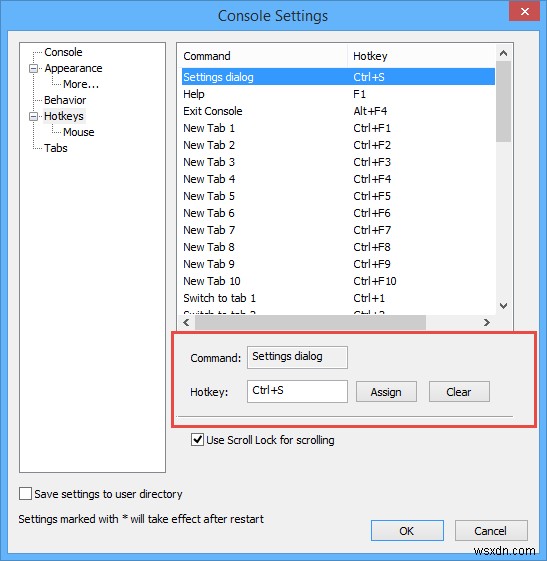Click the Cancel button
Image resolution: width=547 pixels, height=561 pixels.
tap(491, 531)
